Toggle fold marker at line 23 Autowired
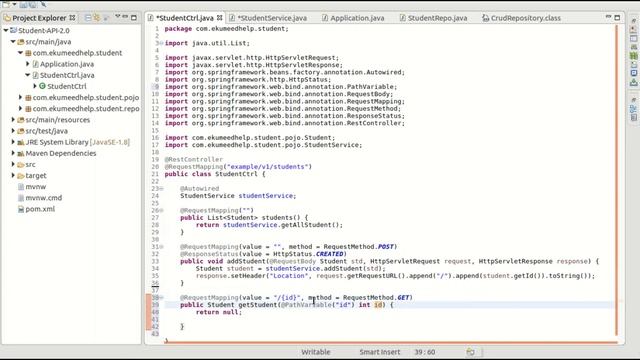The height and width of the screenshot is (360, 640). [x=162, y=189]
